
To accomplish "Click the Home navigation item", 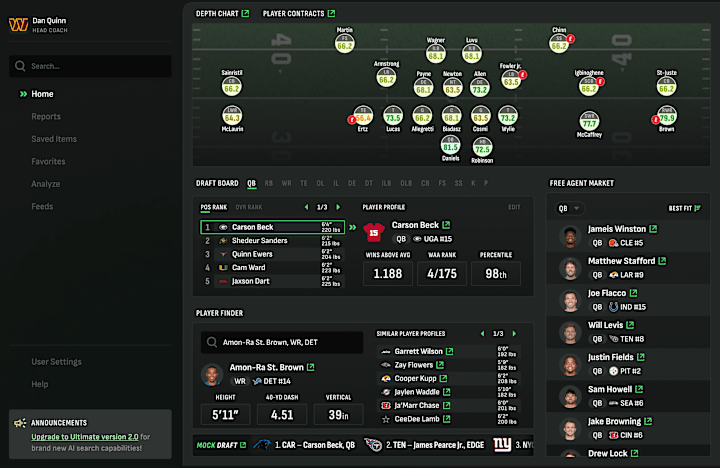I will (42, 94).
